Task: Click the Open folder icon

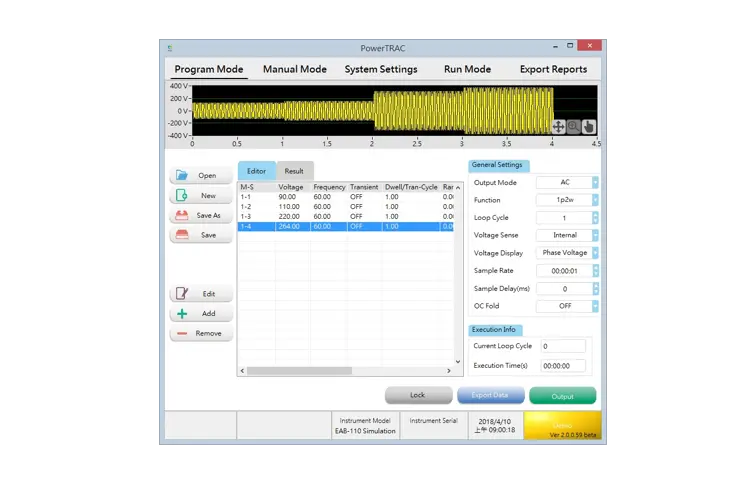Action: pyautogui.click(x=182, y=175)
